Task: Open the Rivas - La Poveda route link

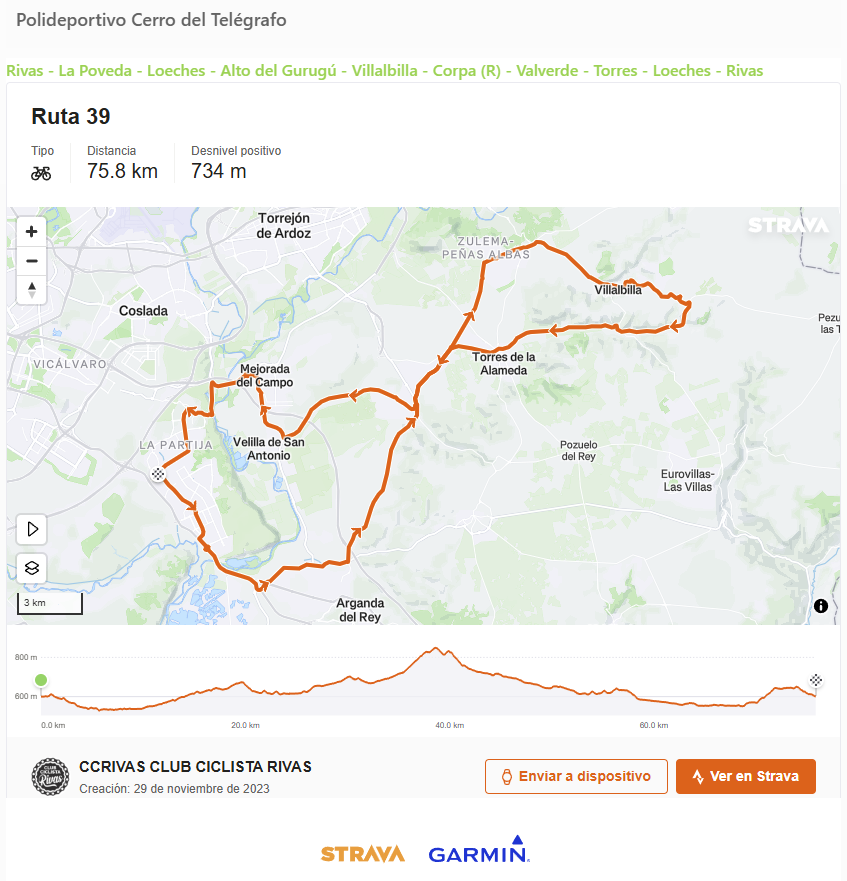Action: (x=384, y=71)
